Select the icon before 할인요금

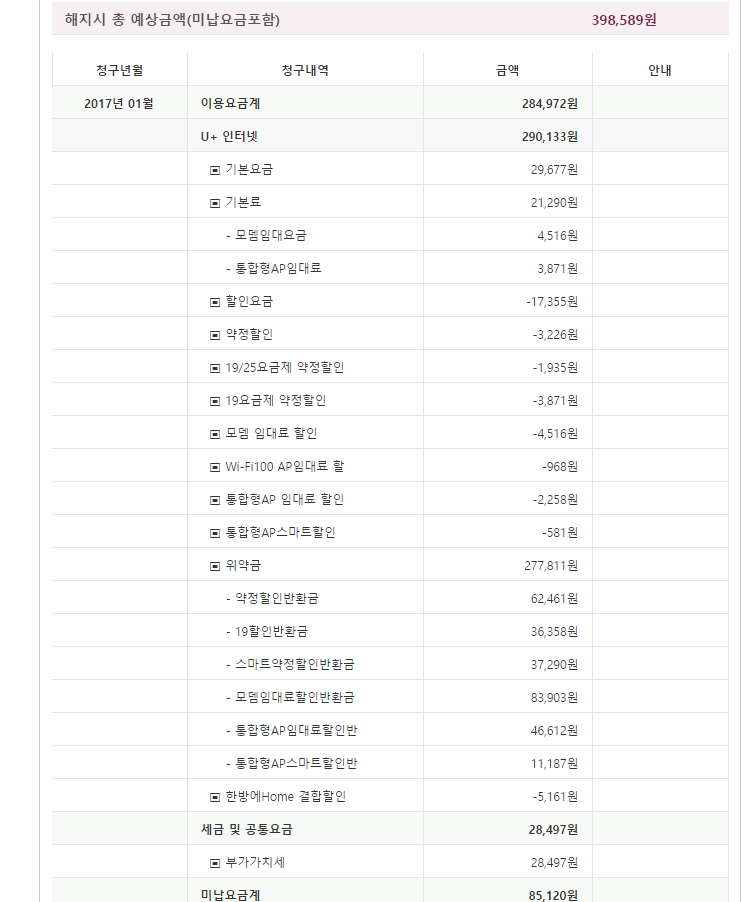214,302
